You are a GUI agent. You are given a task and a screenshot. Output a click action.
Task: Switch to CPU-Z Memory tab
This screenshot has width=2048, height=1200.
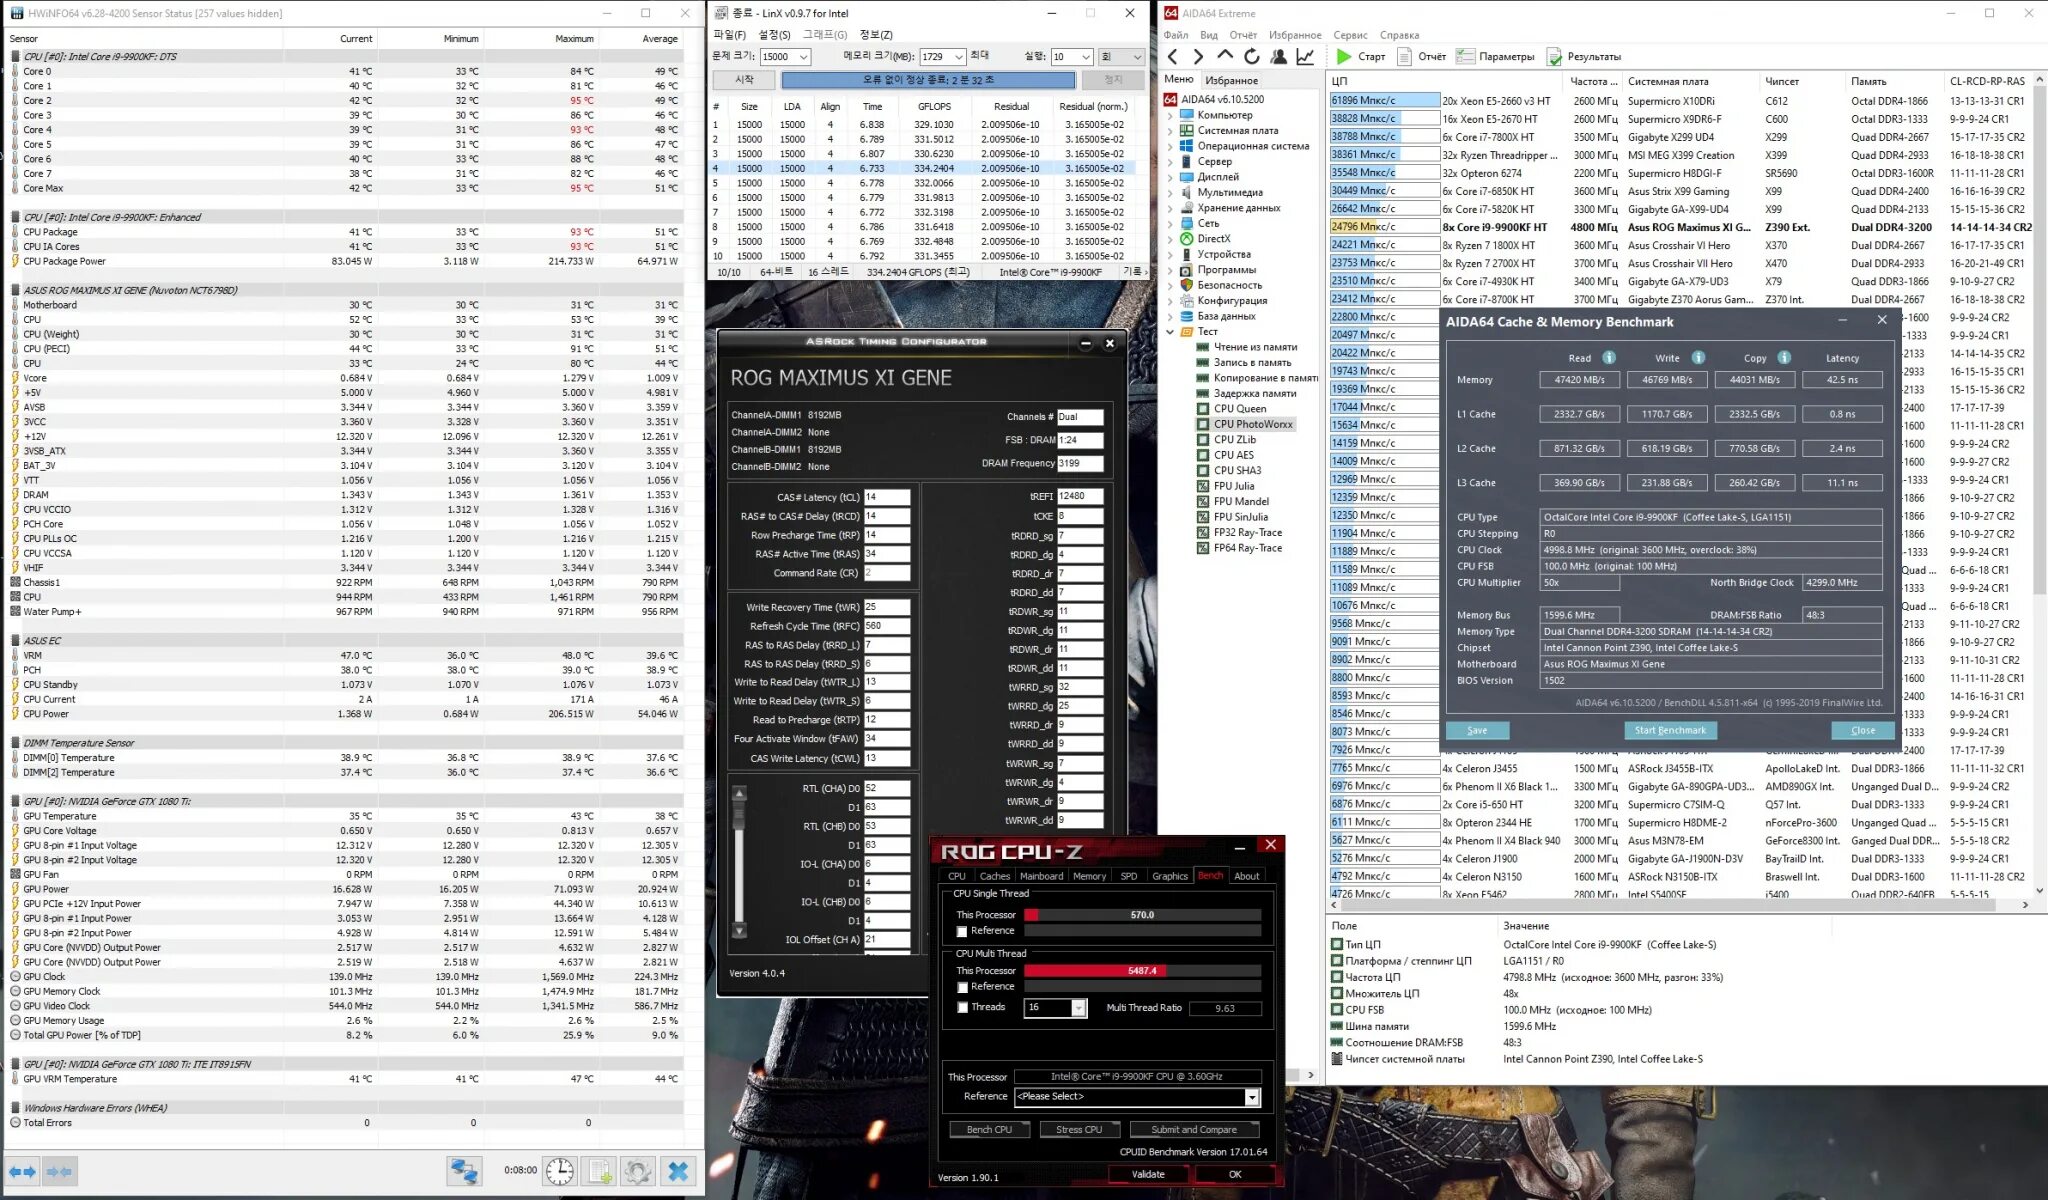(1089, 876)
